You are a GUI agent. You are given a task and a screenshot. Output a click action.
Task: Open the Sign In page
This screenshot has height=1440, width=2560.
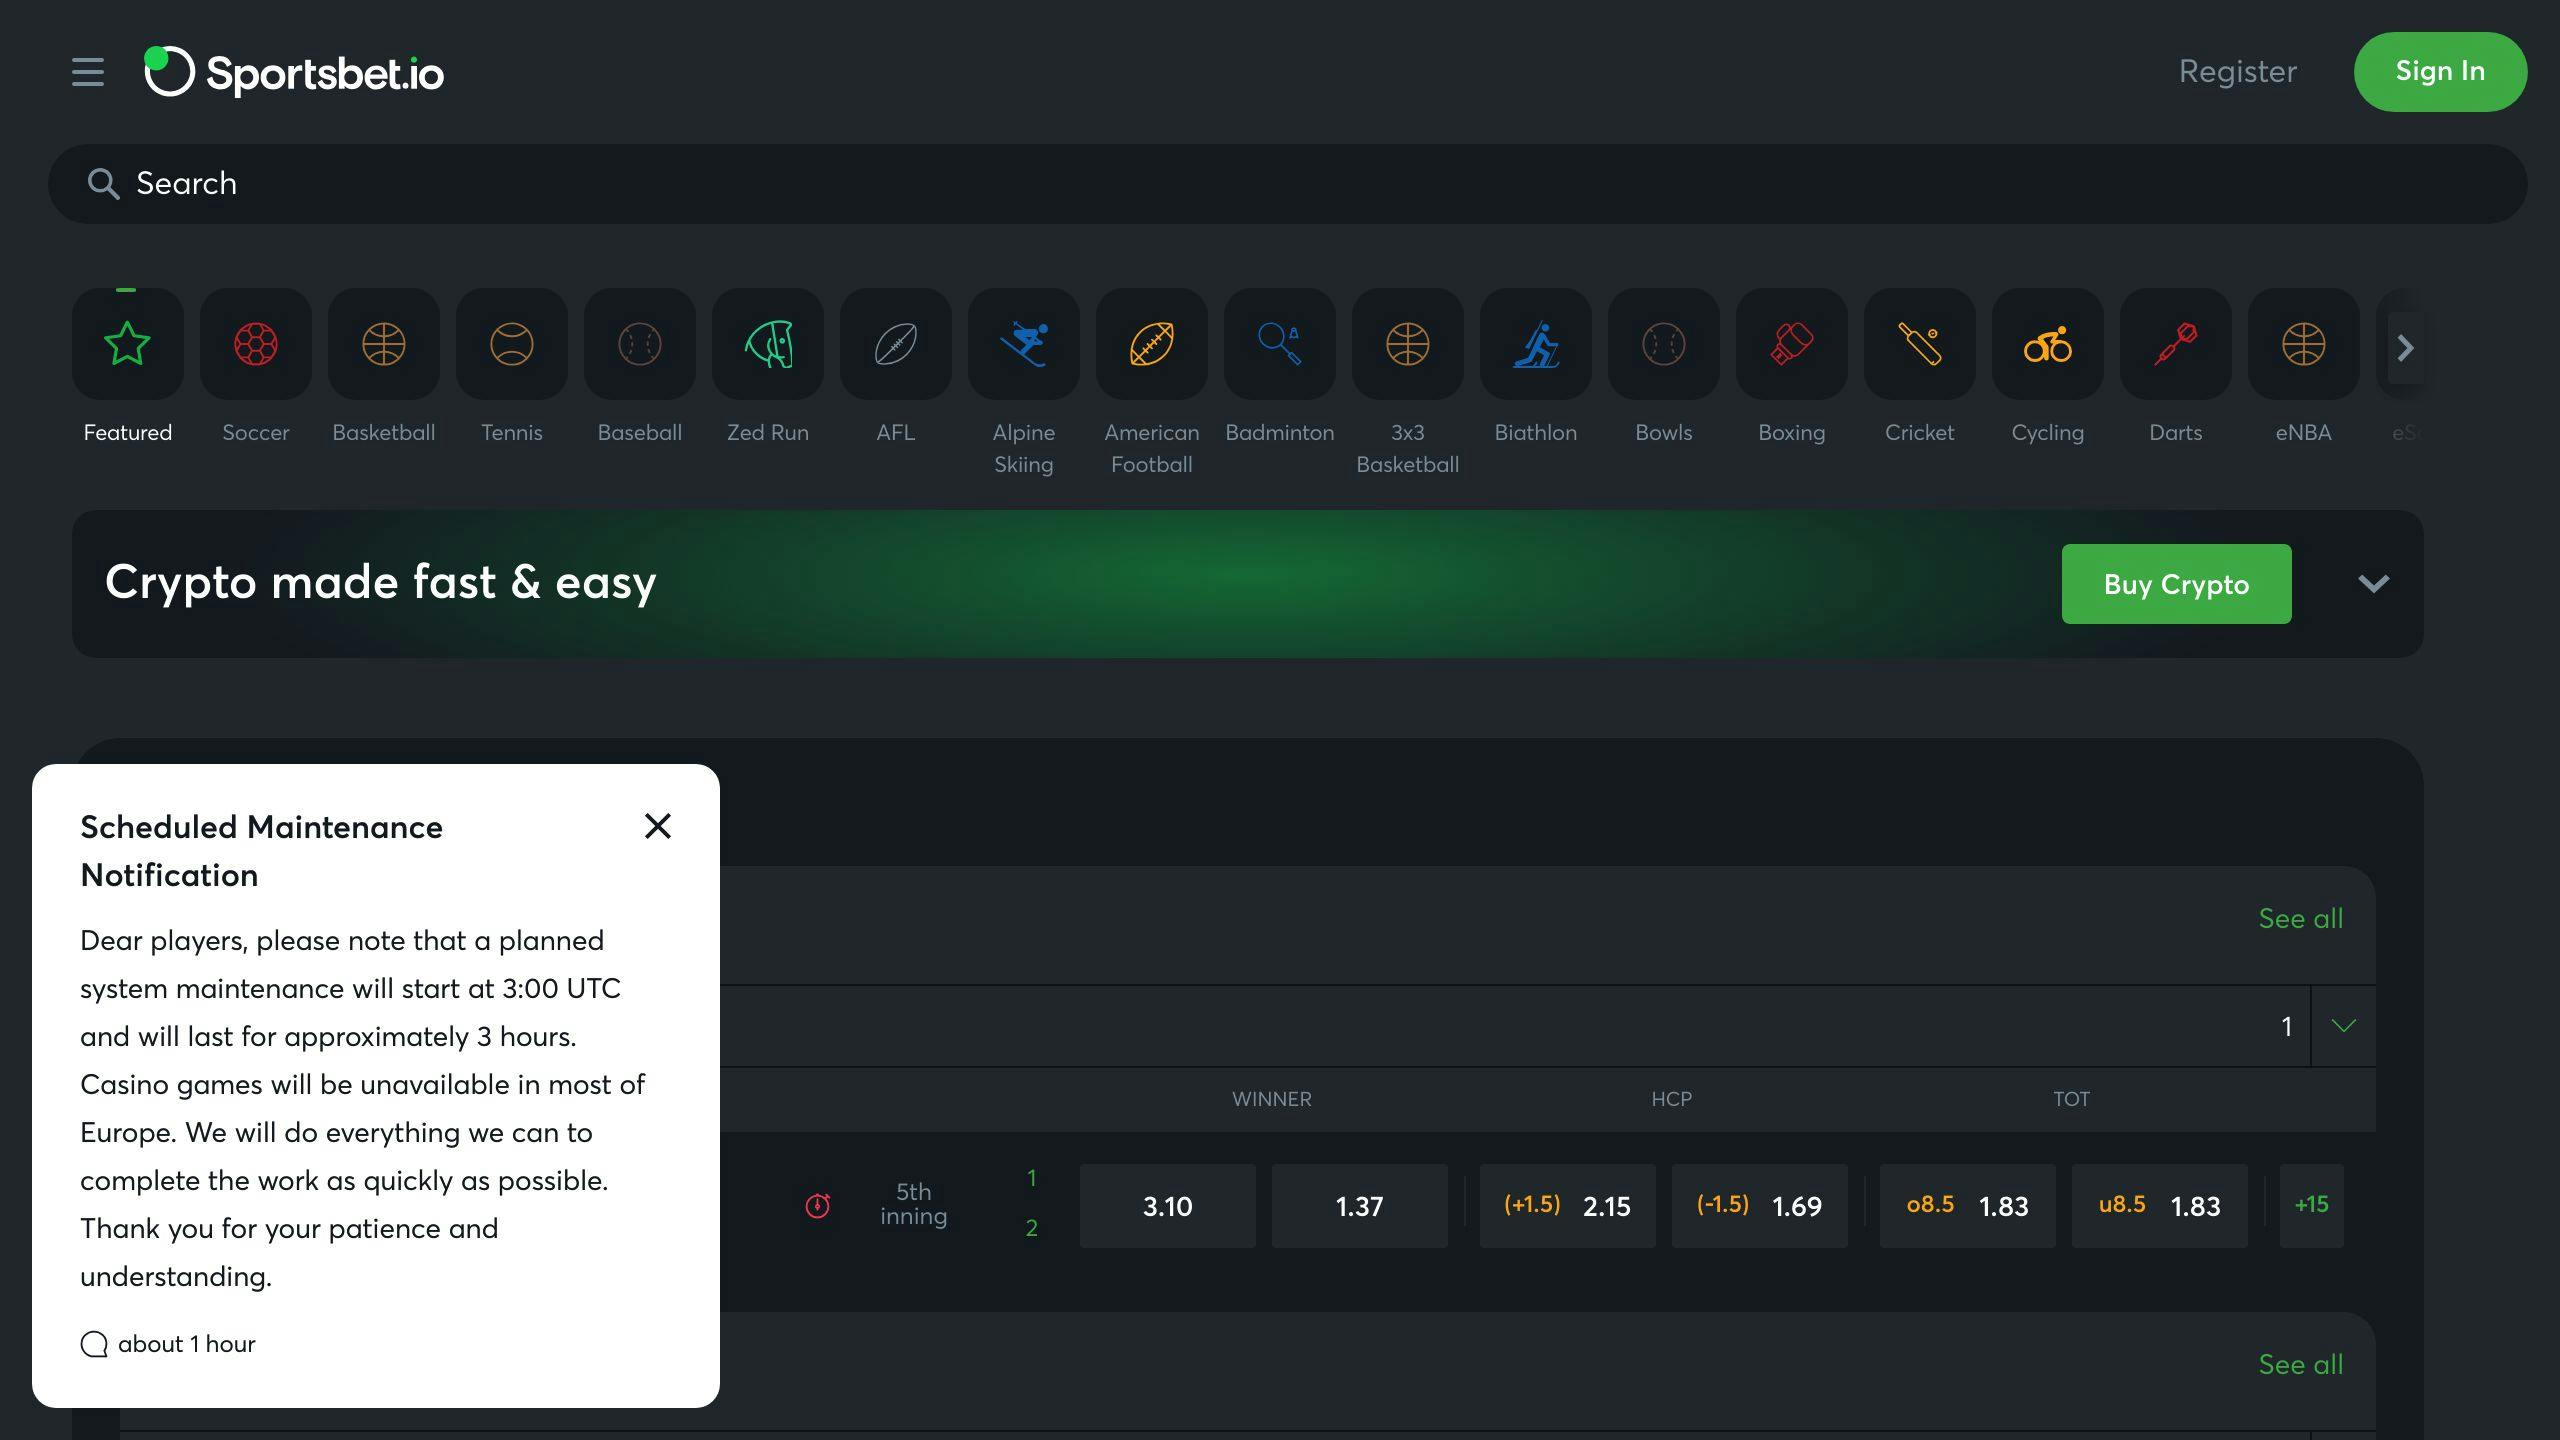tap(2439, 70)
